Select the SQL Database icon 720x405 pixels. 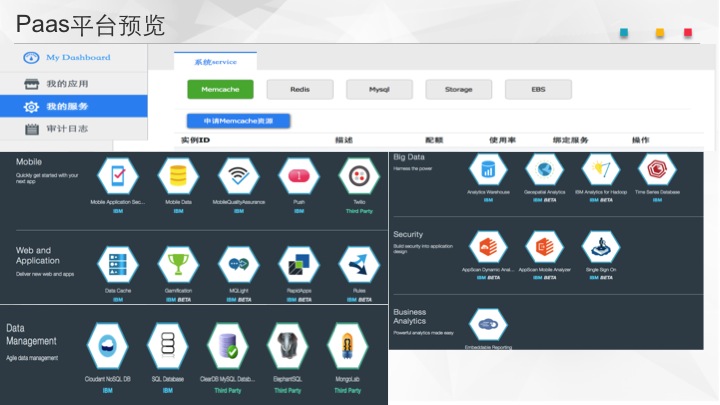click(168, 346)
